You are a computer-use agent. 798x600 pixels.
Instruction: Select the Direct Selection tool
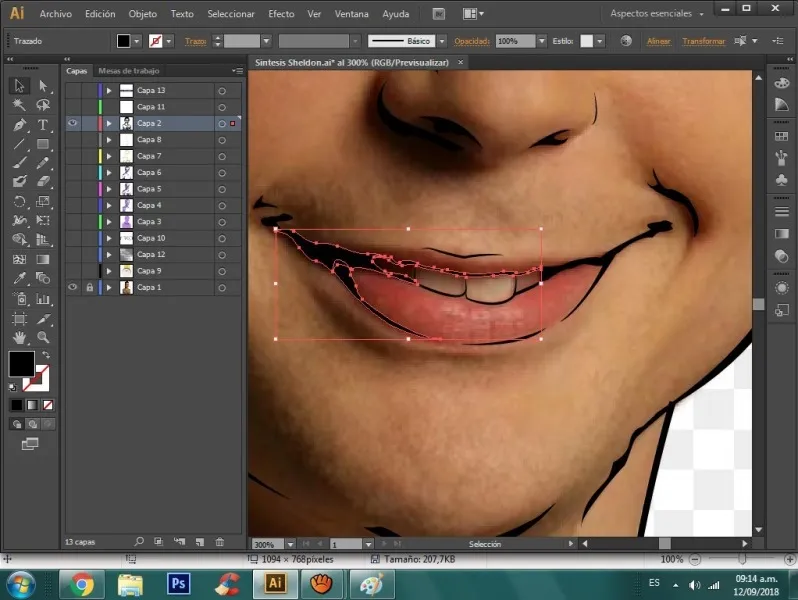43,86
